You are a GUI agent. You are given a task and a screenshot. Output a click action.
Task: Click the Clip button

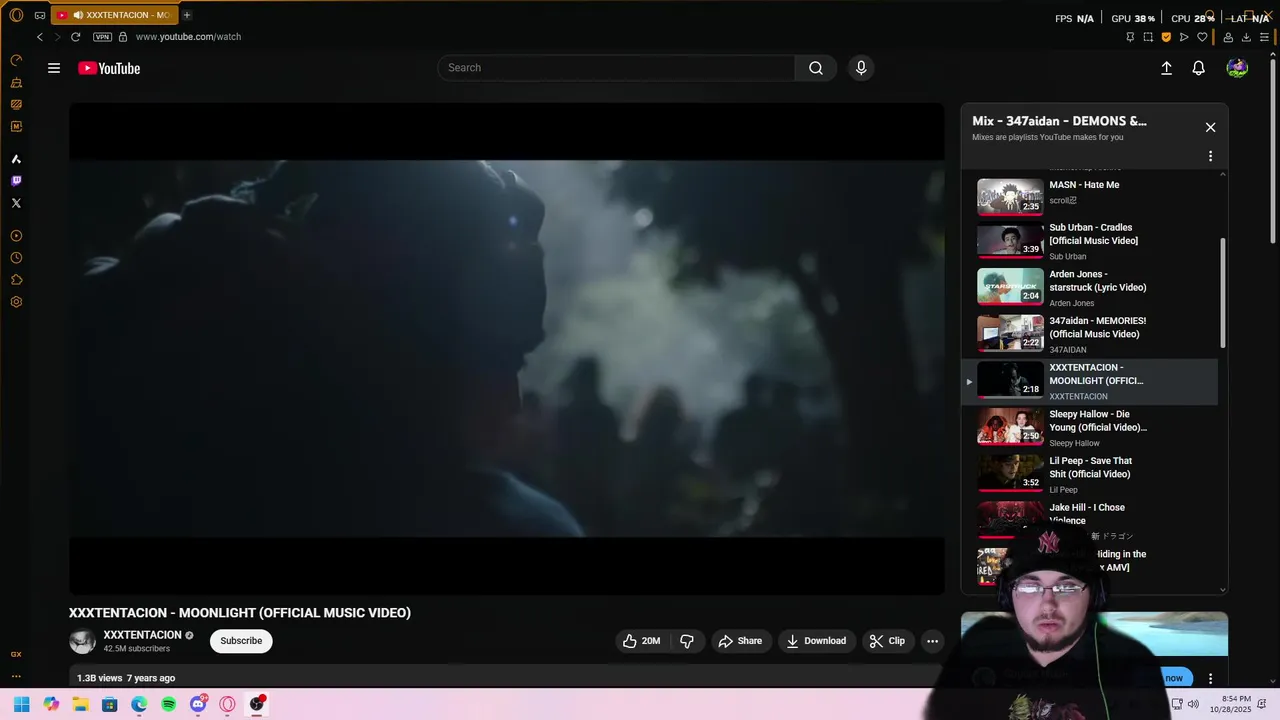coord(887,641)
